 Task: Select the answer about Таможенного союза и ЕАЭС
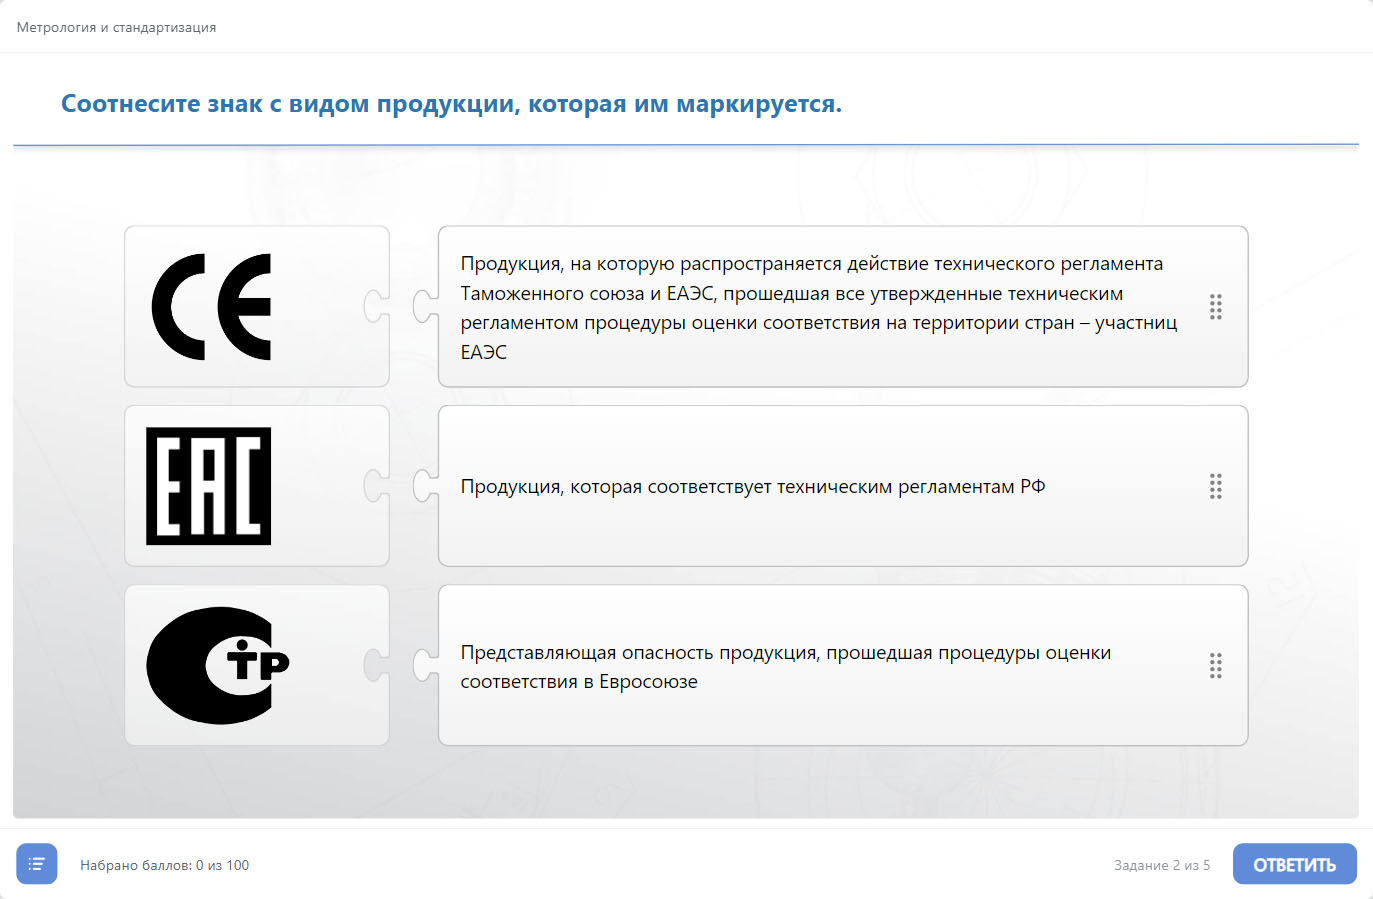click(818, 307)
